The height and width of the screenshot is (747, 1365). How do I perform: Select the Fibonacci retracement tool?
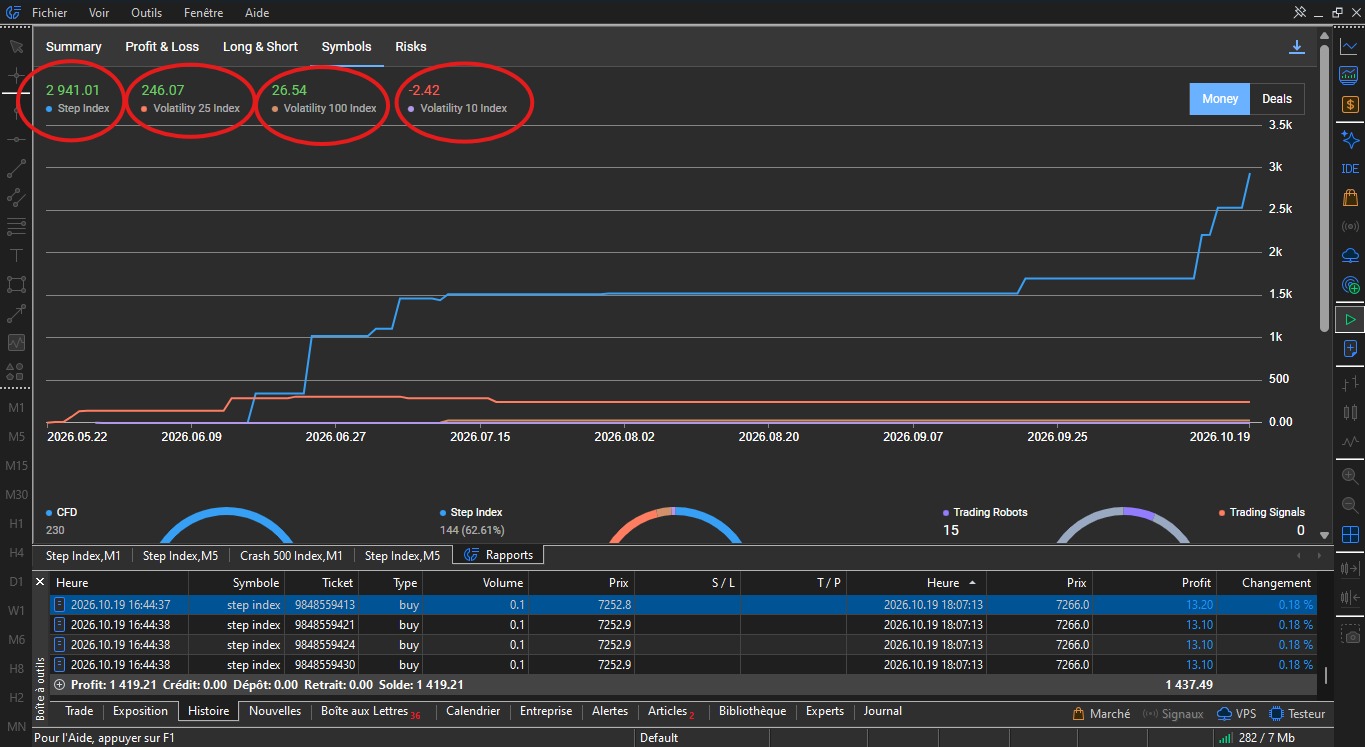(x=16, y=226)
